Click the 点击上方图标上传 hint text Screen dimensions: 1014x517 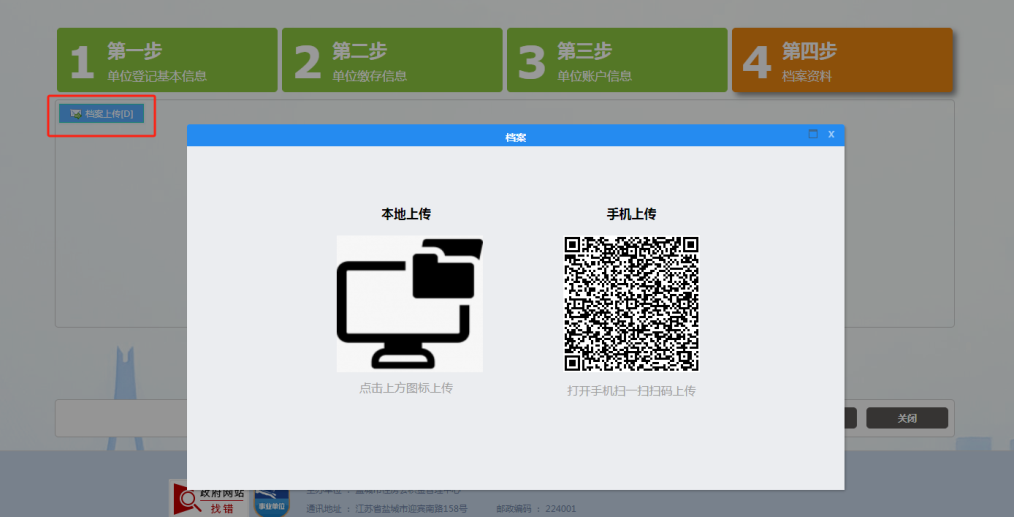point(406,388)
